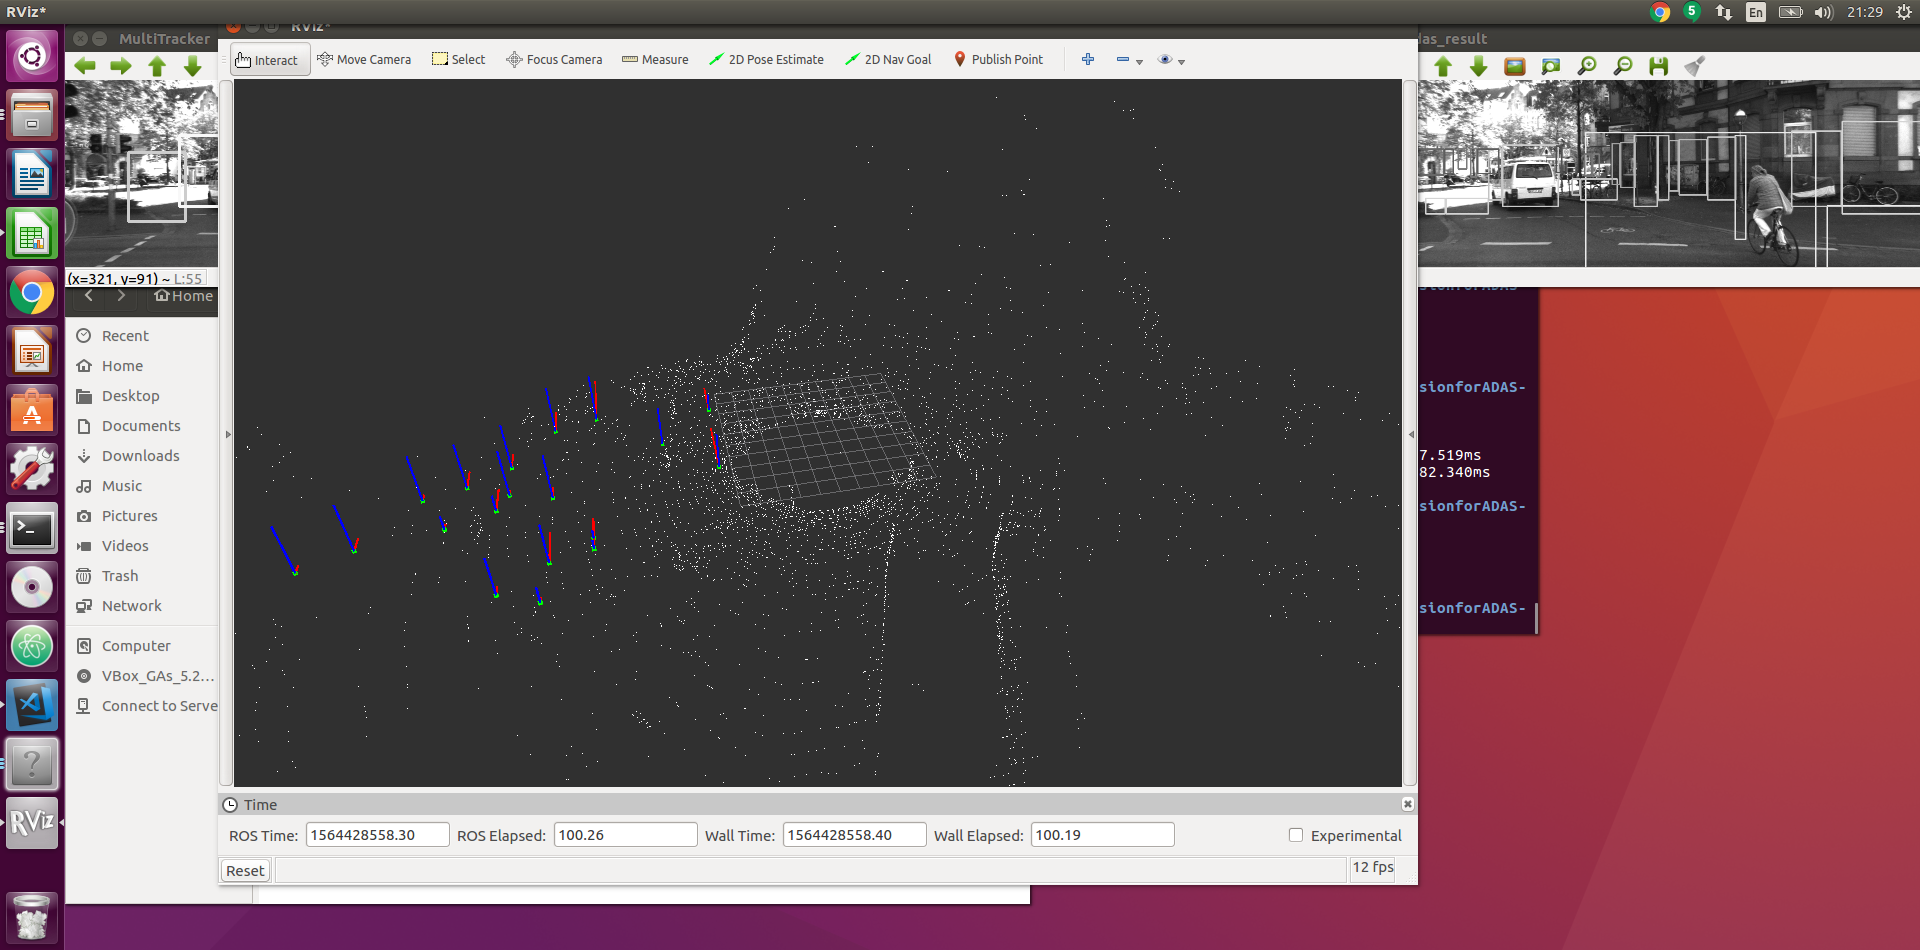The width and height of the screenshot is (1920, 950).
Task: Click the blue plus add-tool icon
Action: [1088, 60]
